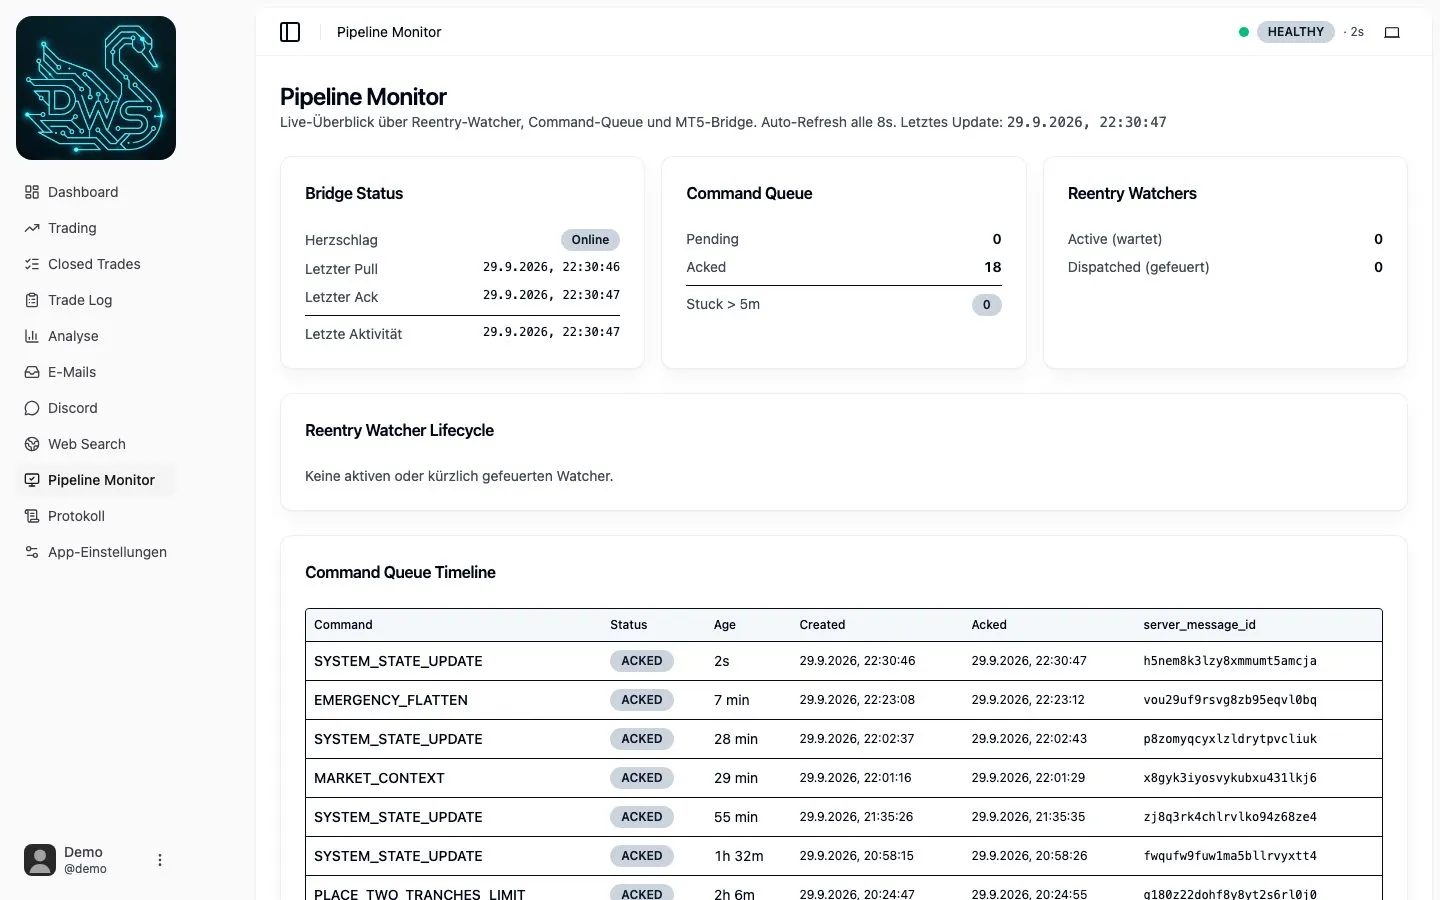The width and height of the screenshot is (1440, 900).
Task: Click the green health status dot
Action: (1244, 32)
